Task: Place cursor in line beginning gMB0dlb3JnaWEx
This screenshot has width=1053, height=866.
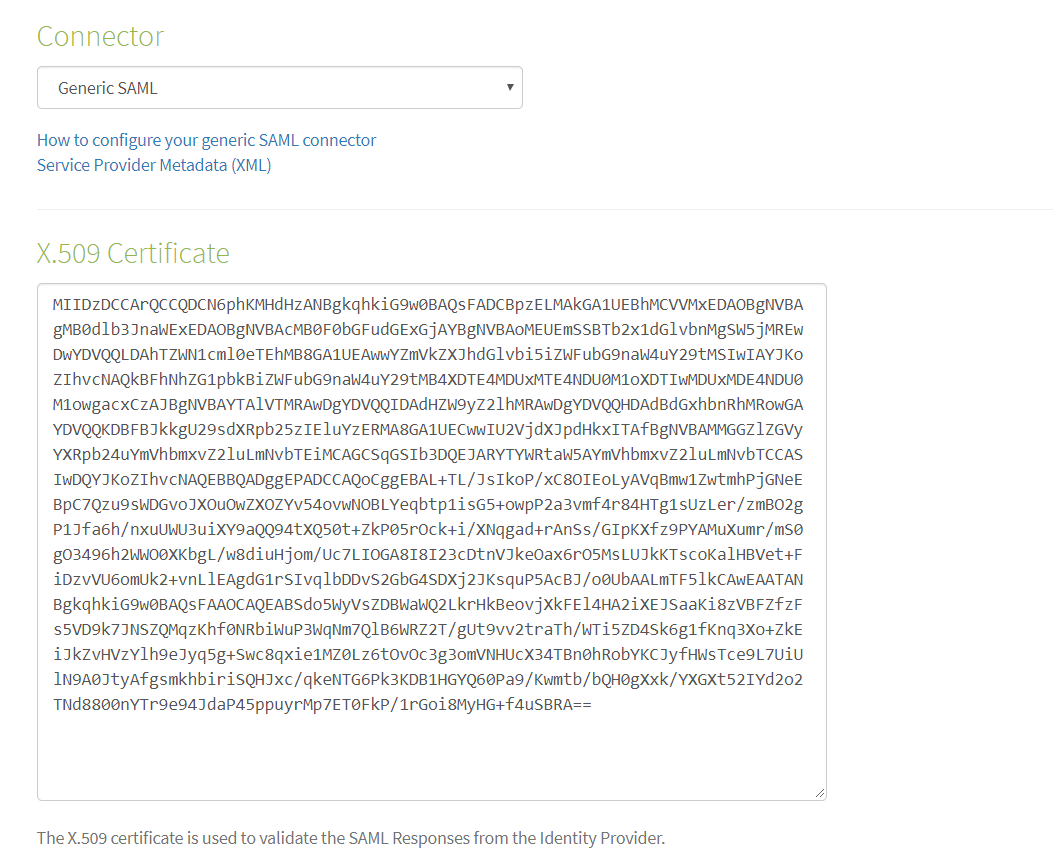Action: click(x=428, y=330)
